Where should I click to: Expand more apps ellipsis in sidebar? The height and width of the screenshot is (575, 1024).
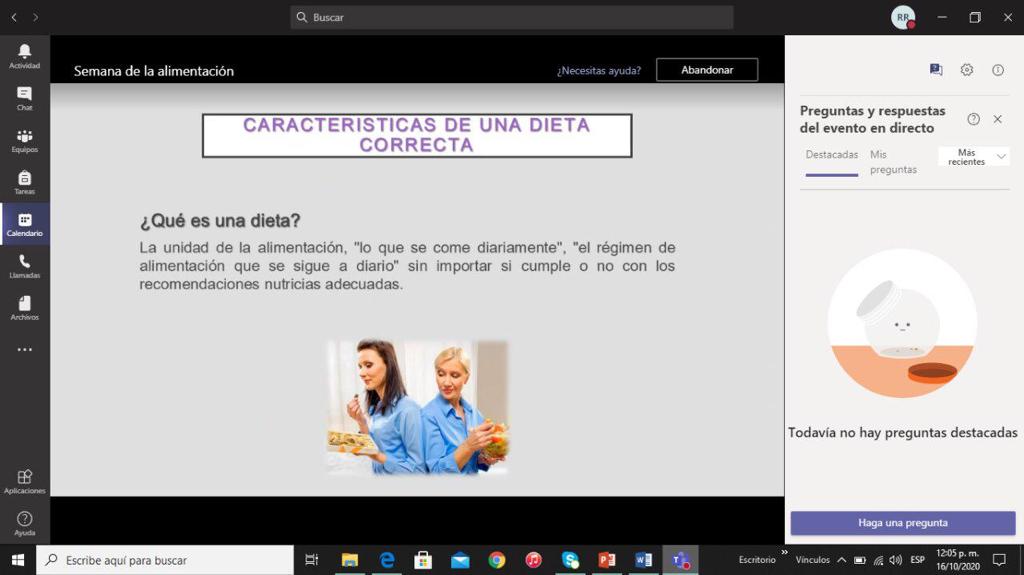24,350
